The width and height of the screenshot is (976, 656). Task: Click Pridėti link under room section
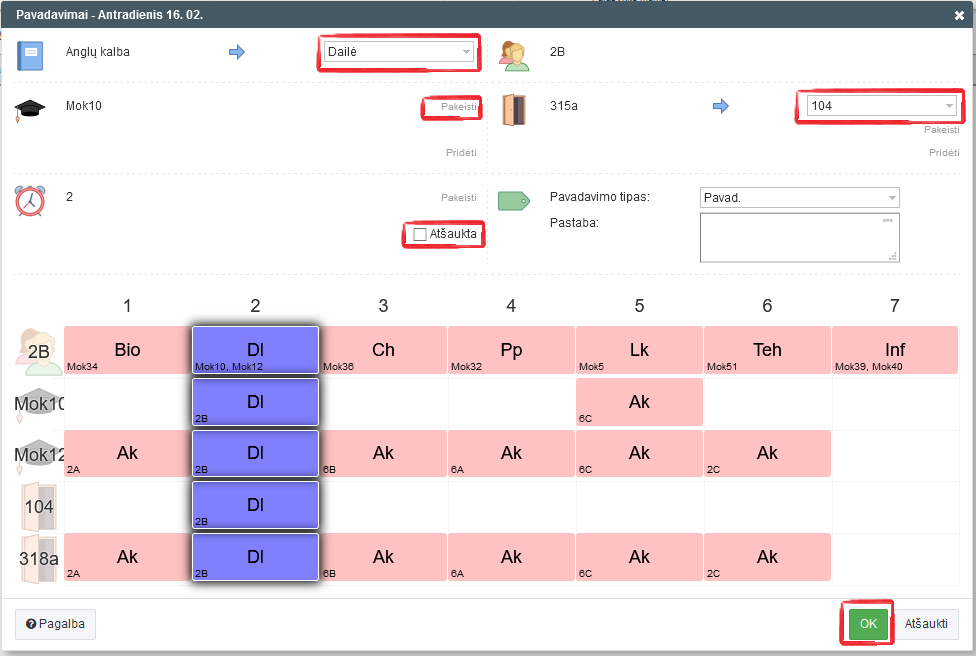(944, 152)
